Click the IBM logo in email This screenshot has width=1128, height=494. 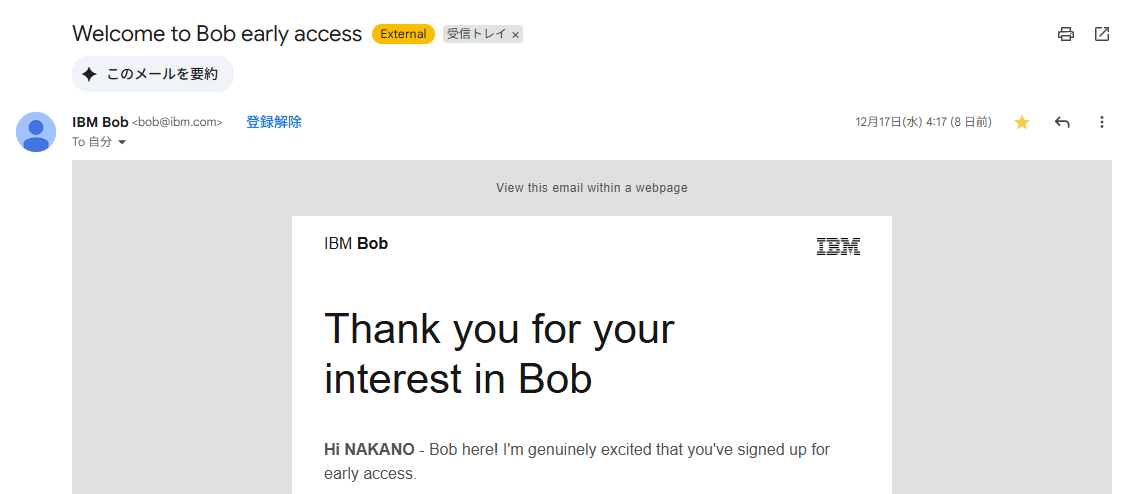pos(838,247)
